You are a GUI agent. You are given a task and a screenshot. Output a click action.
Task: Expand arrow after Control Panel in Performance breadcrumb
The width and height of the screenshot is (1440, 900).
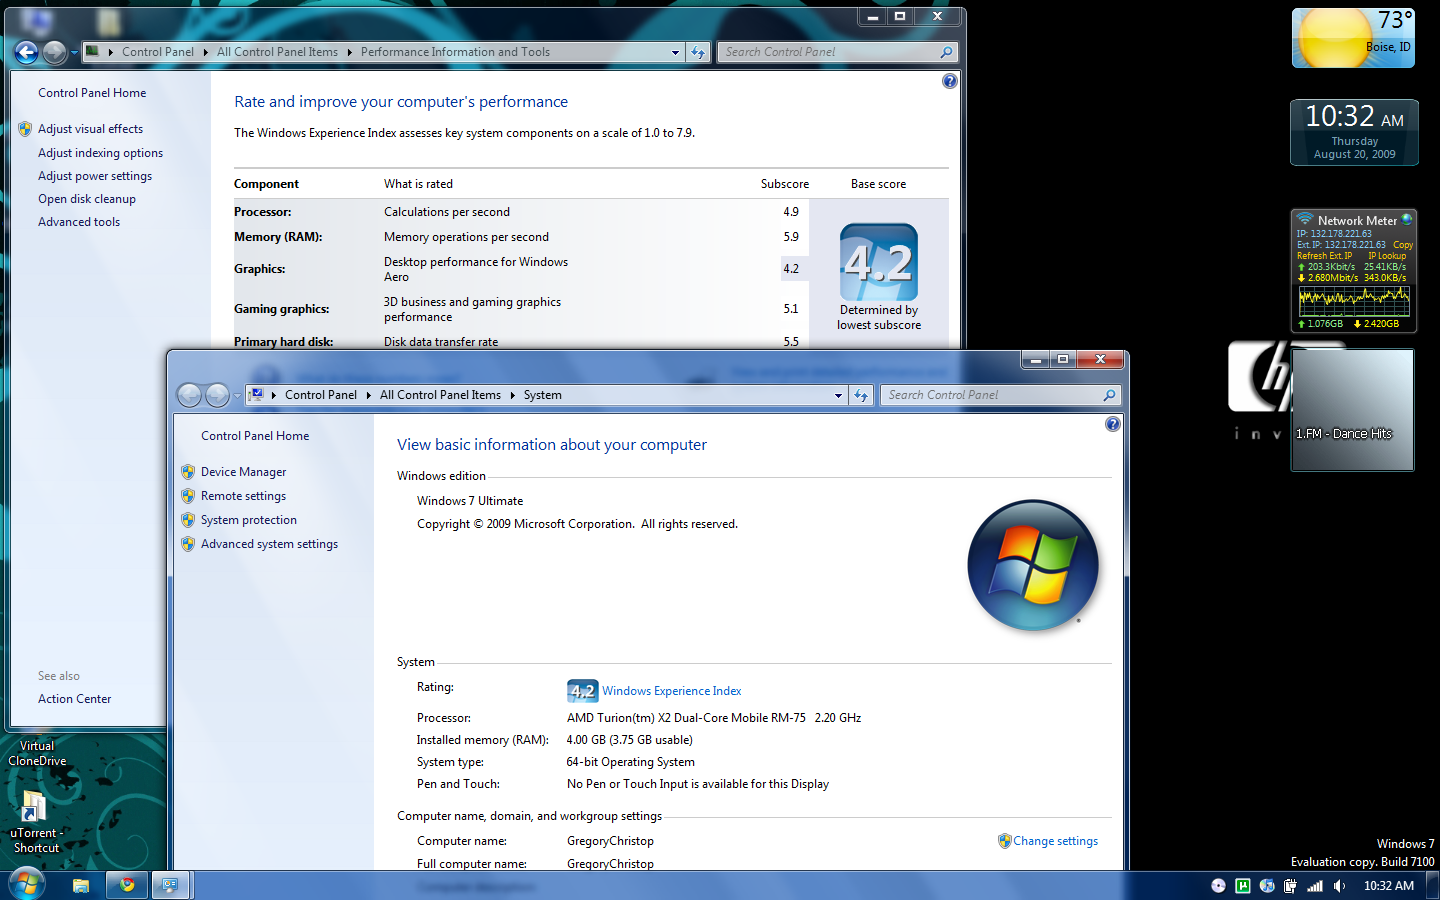click(205, 52)
